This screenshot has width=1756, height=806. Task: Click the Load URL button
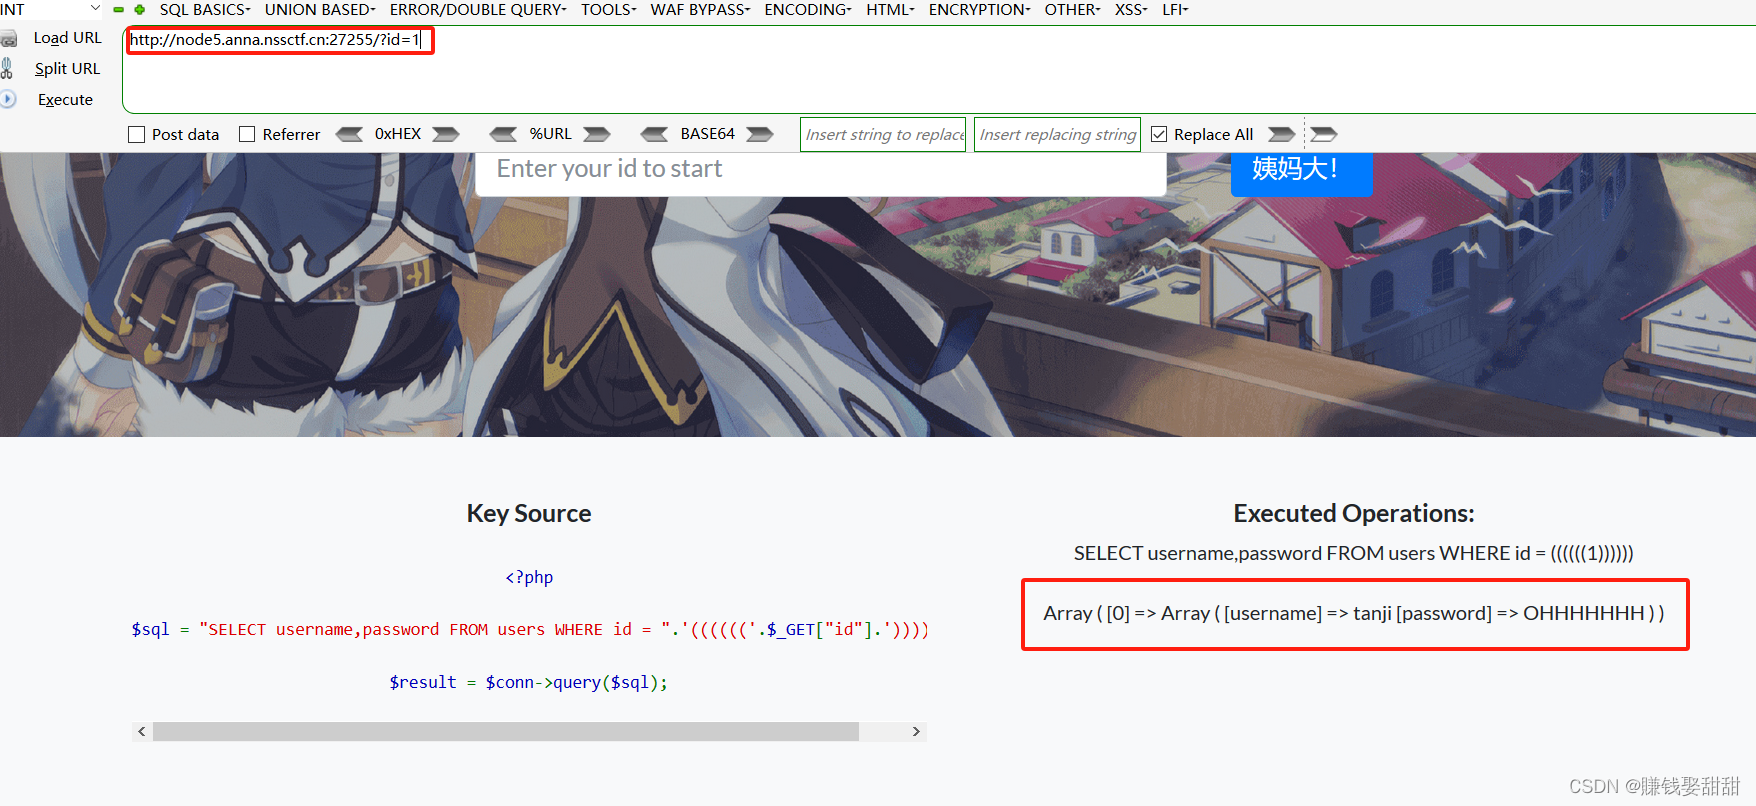point(68,38)
